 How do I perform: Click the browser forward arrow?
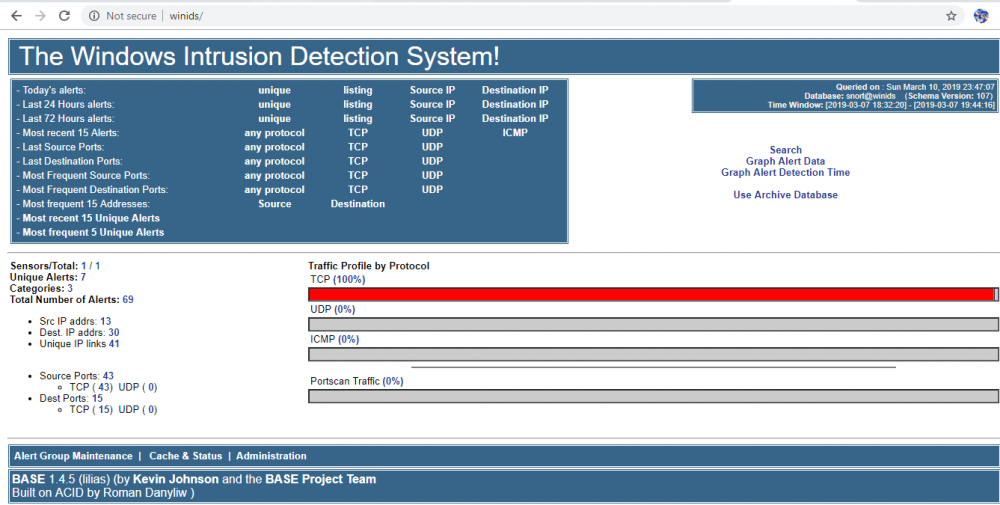40,16
